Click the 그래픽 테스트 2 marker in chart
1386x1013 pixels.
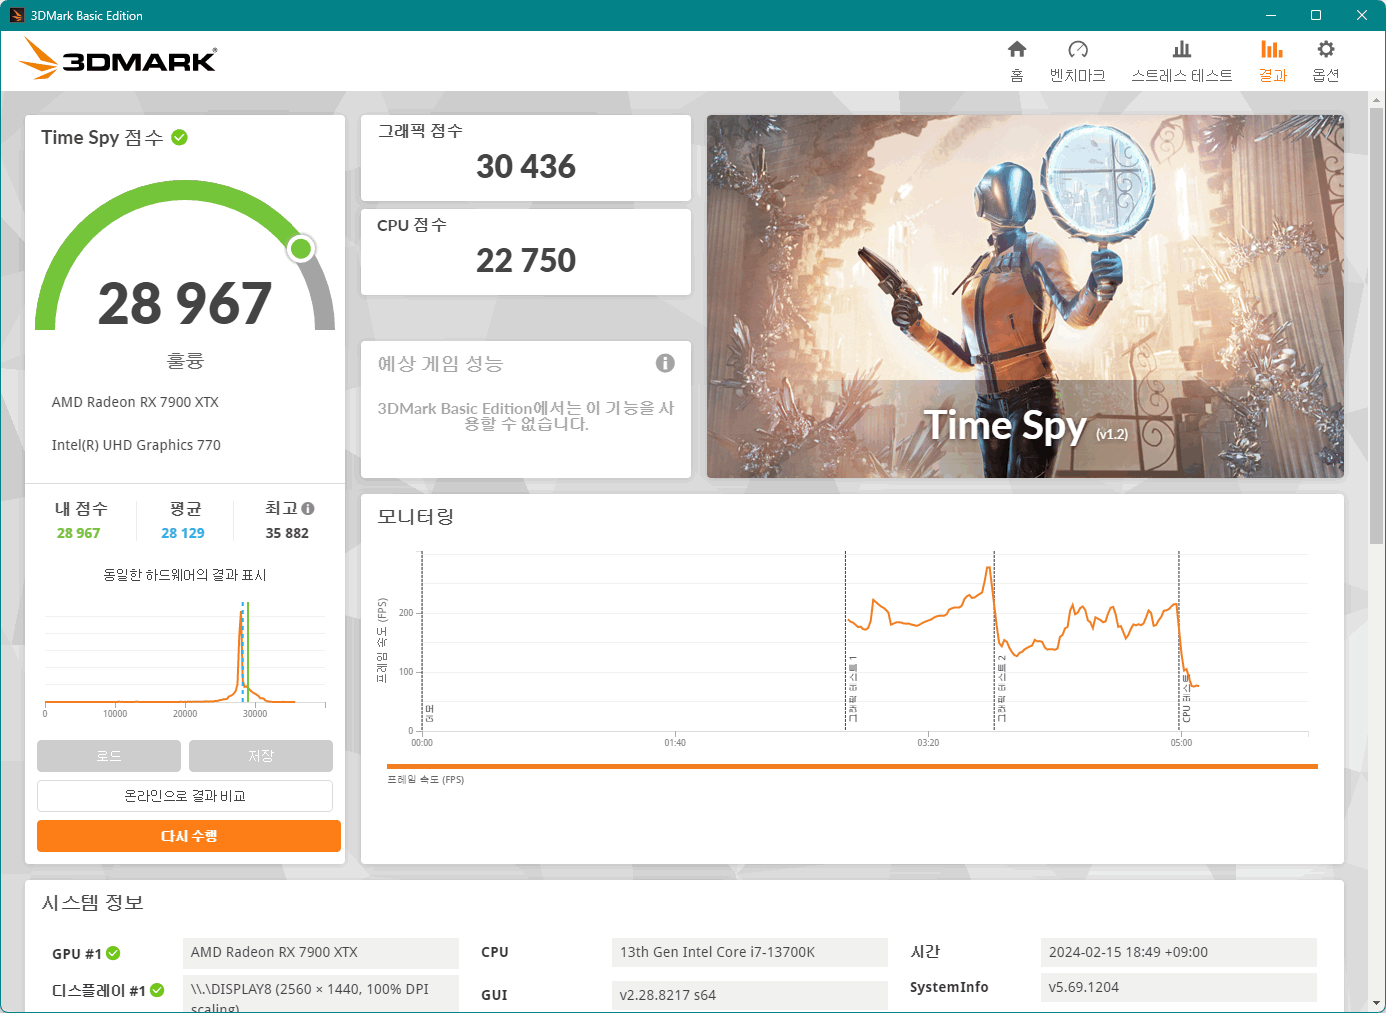tap(1001, 689)
